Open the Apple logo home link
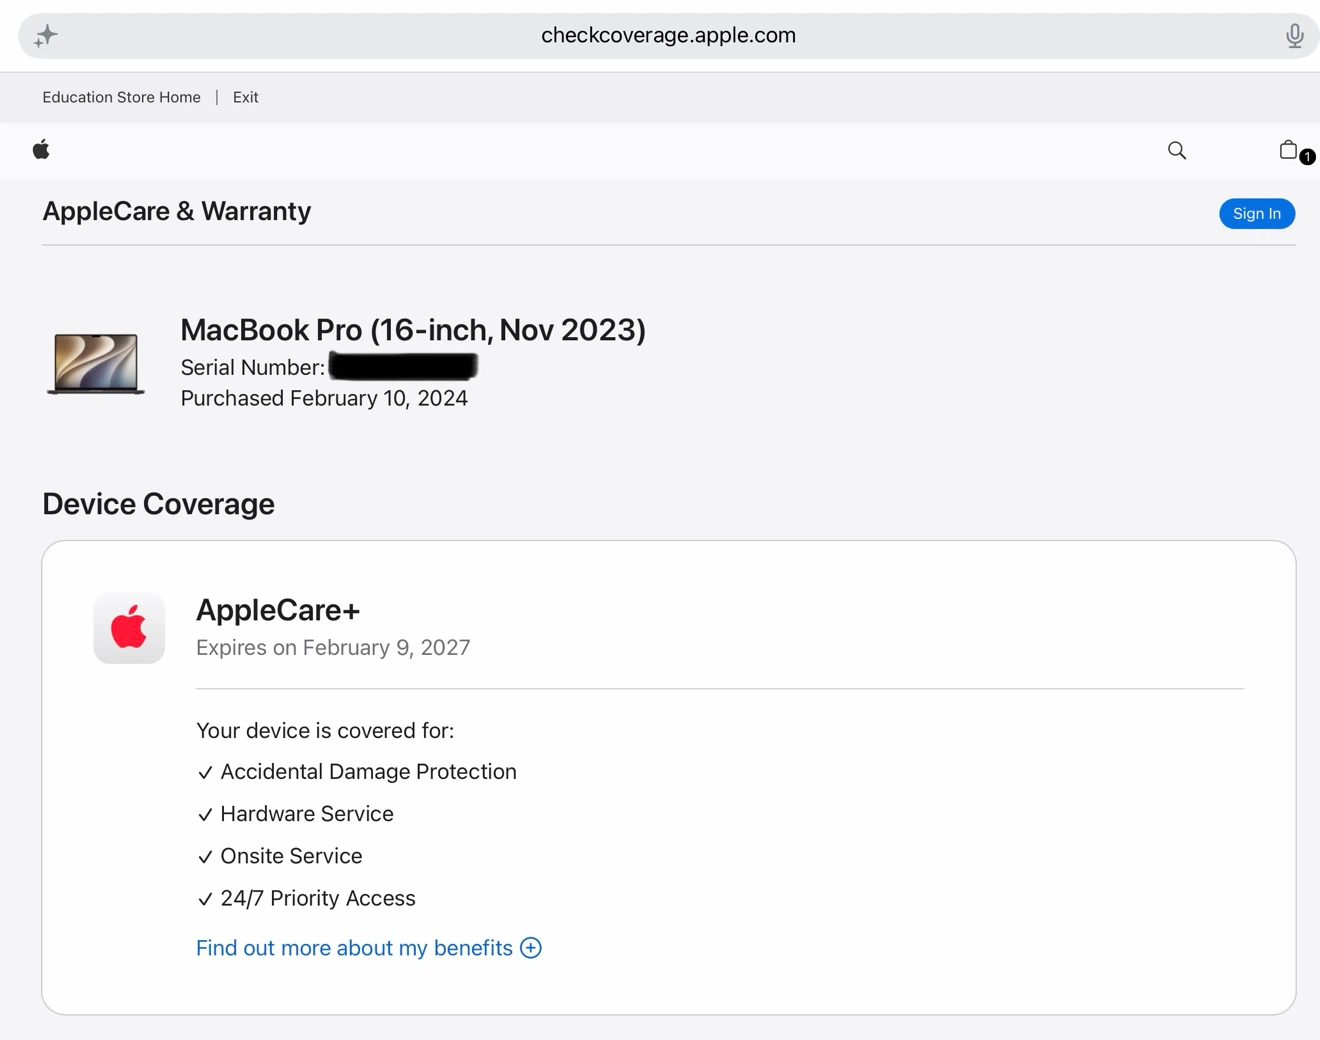1320x1040 pixels. tap(41, 150)
